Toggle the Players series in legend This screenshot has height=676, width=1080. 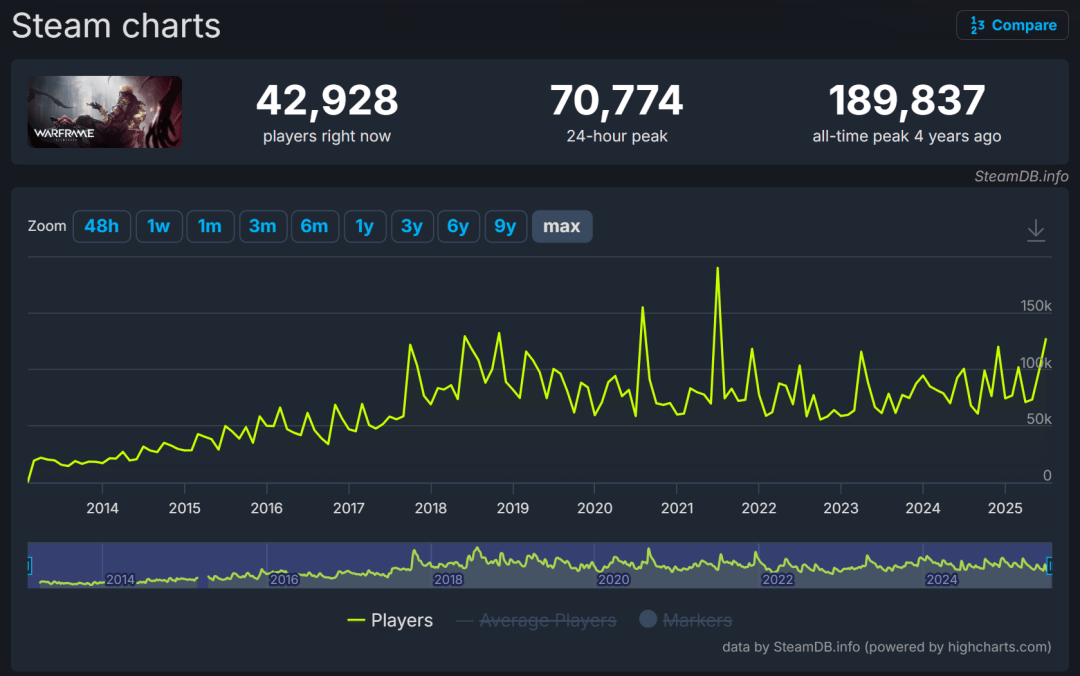click(402, 620)
